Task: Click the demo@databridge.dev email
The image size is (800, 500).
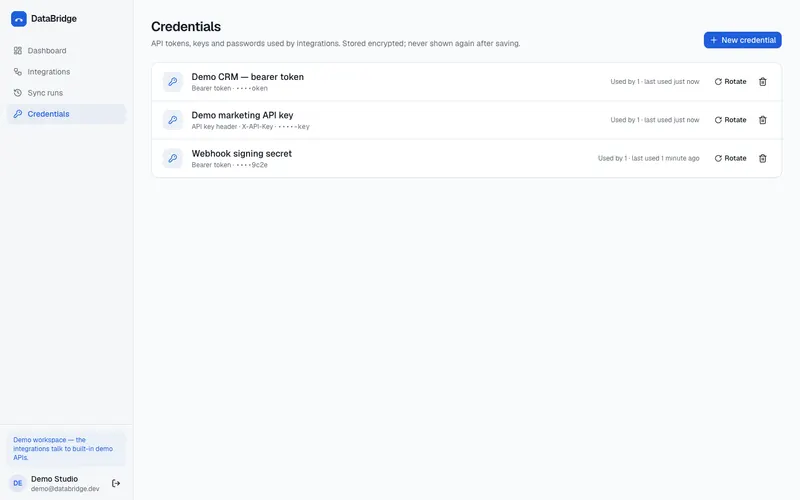Action: [x=65, y=489]
